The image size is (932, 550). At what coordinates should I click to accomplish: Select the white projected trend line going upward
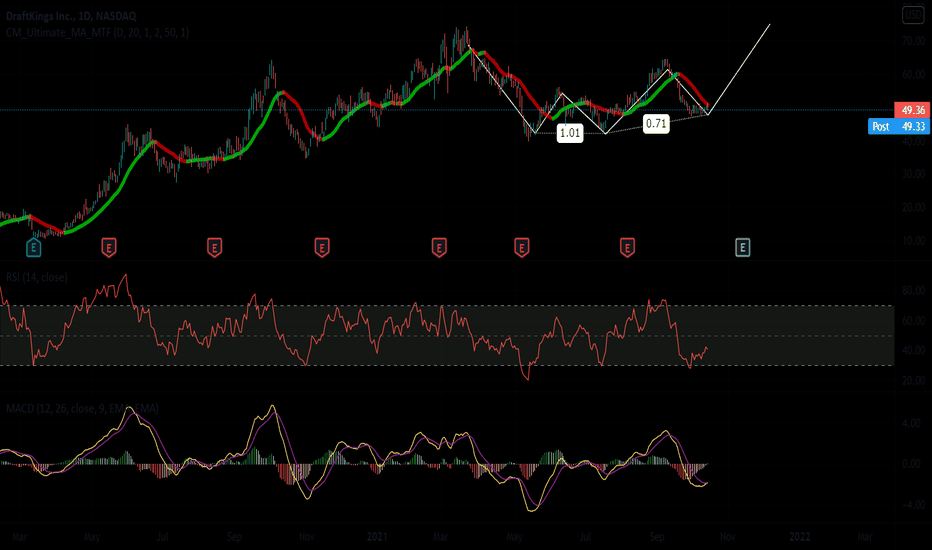[739, 69]
